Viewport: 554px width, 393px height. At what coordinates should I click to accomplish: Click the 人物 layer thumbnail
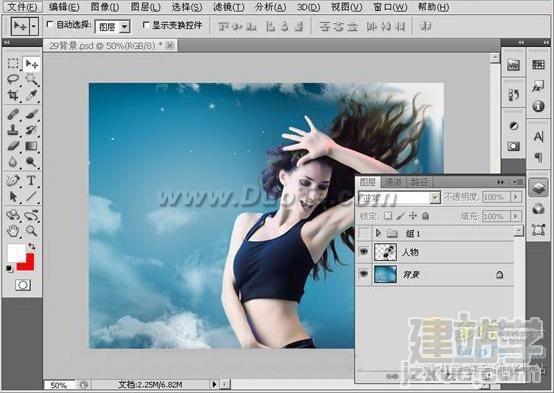pyautogui.click(x=385, y=252)
